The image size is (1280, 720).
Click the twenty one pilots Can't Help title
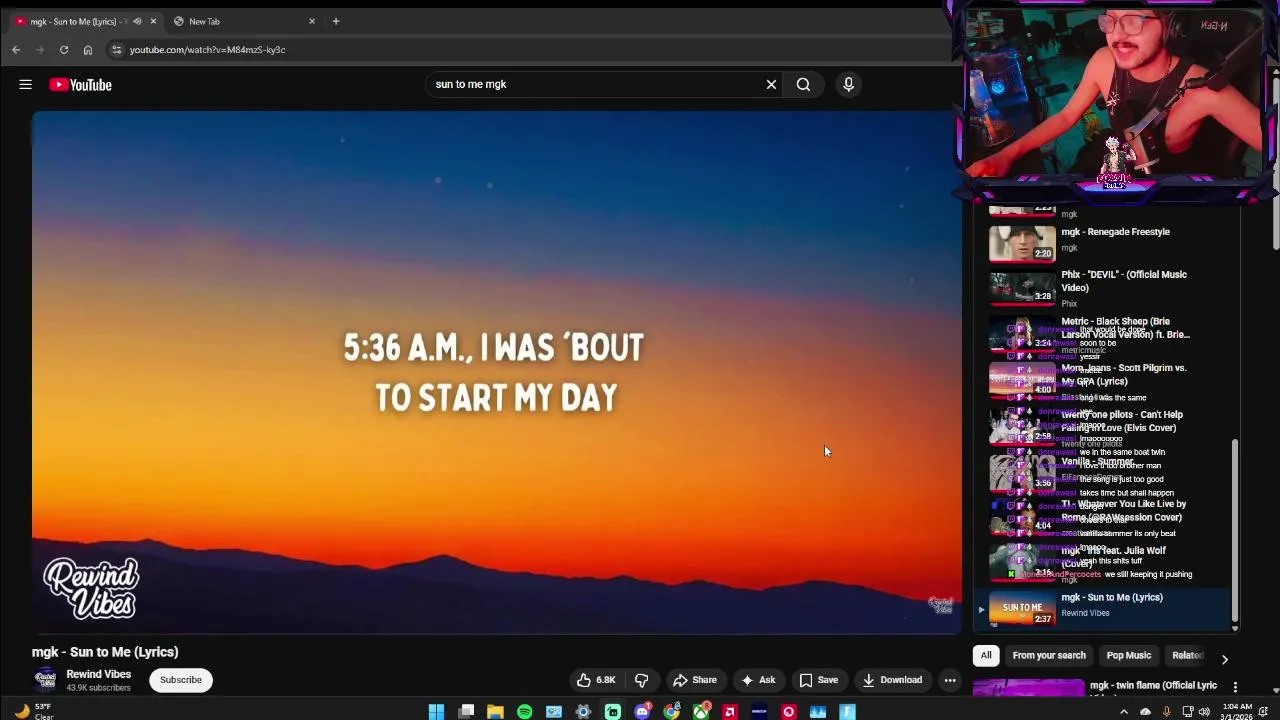(1122, 421)
